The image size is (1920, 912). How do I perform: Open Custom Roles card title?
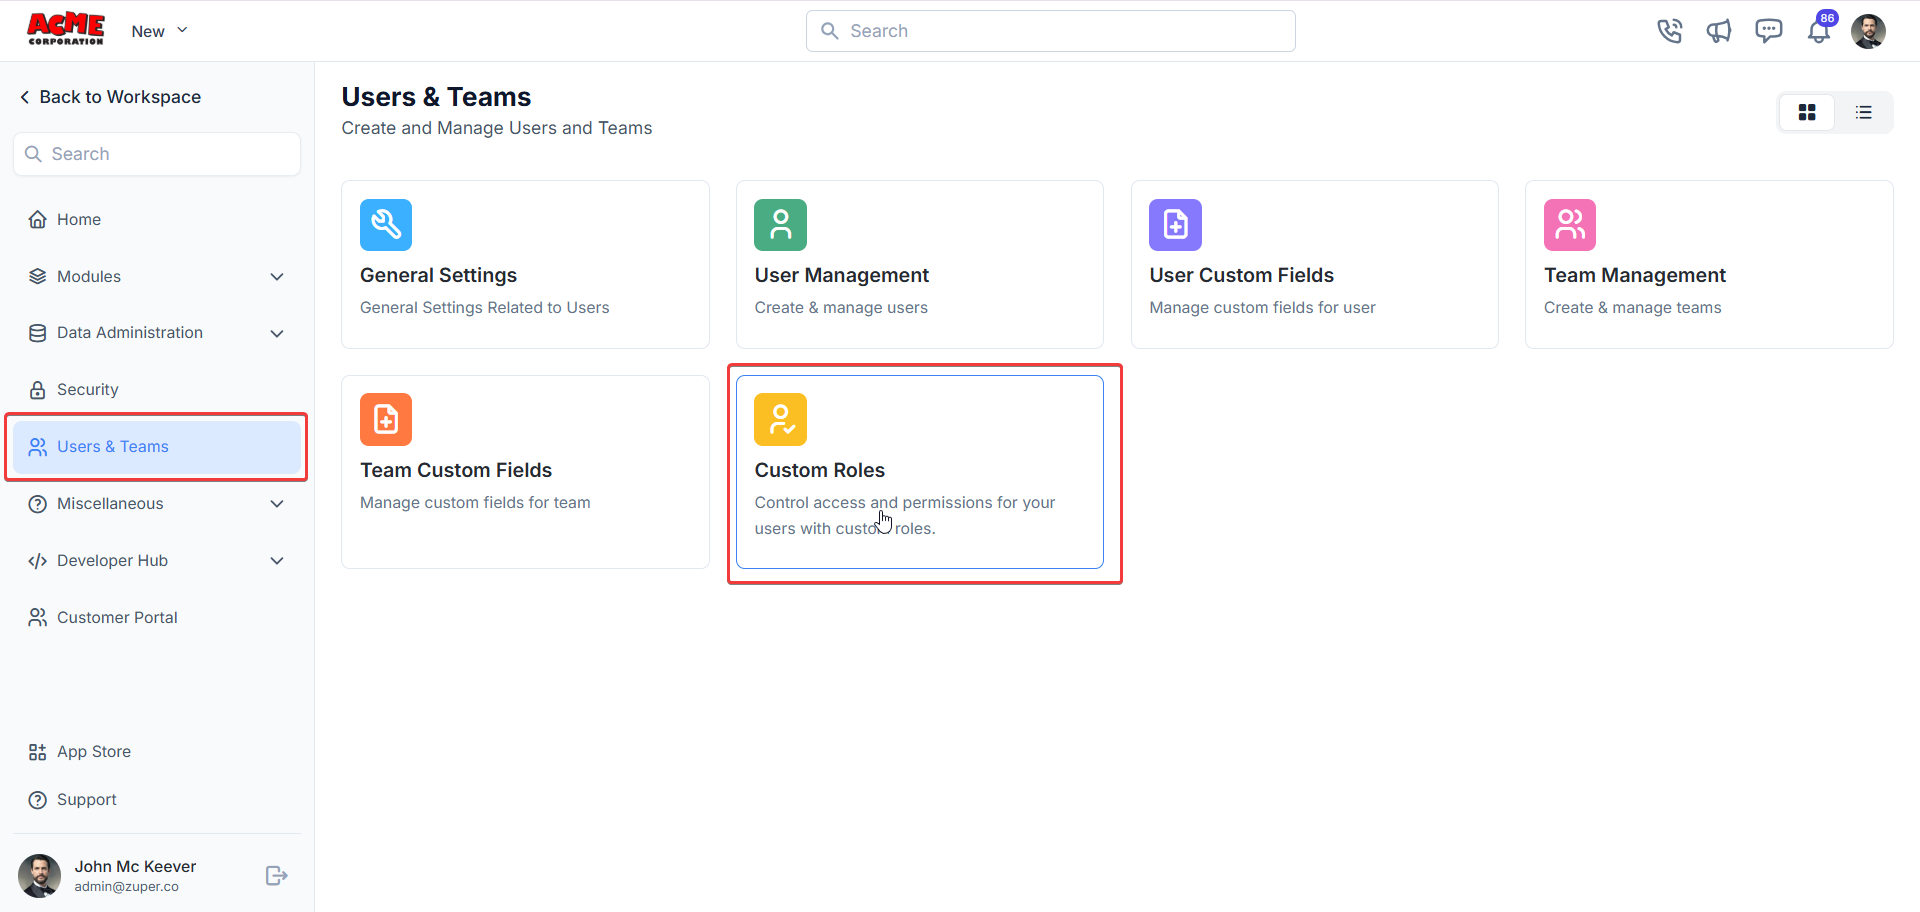pos(819,470)
